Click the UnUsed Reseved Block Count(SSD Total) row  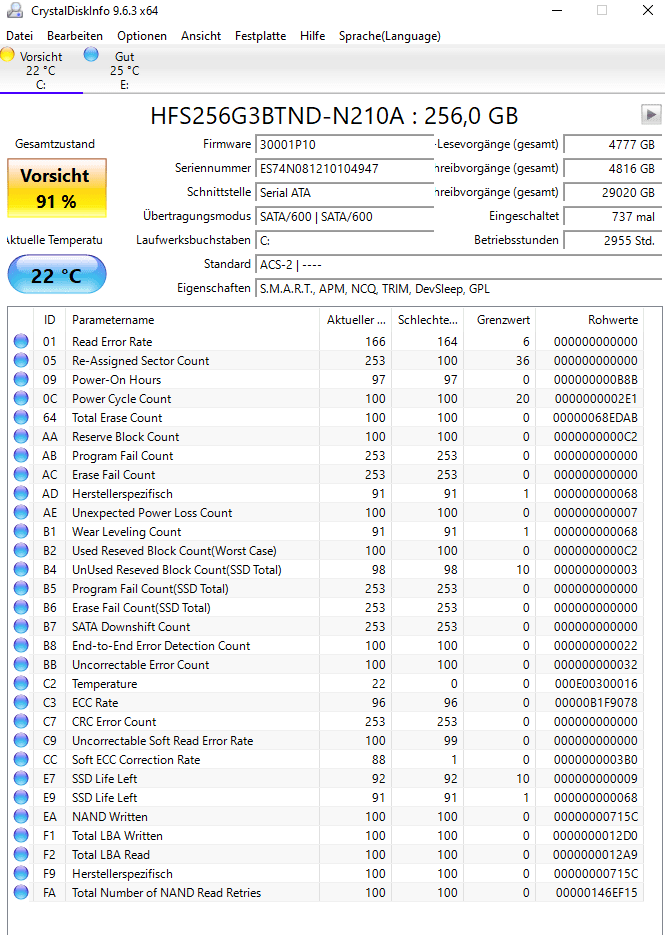click(326, 570)
